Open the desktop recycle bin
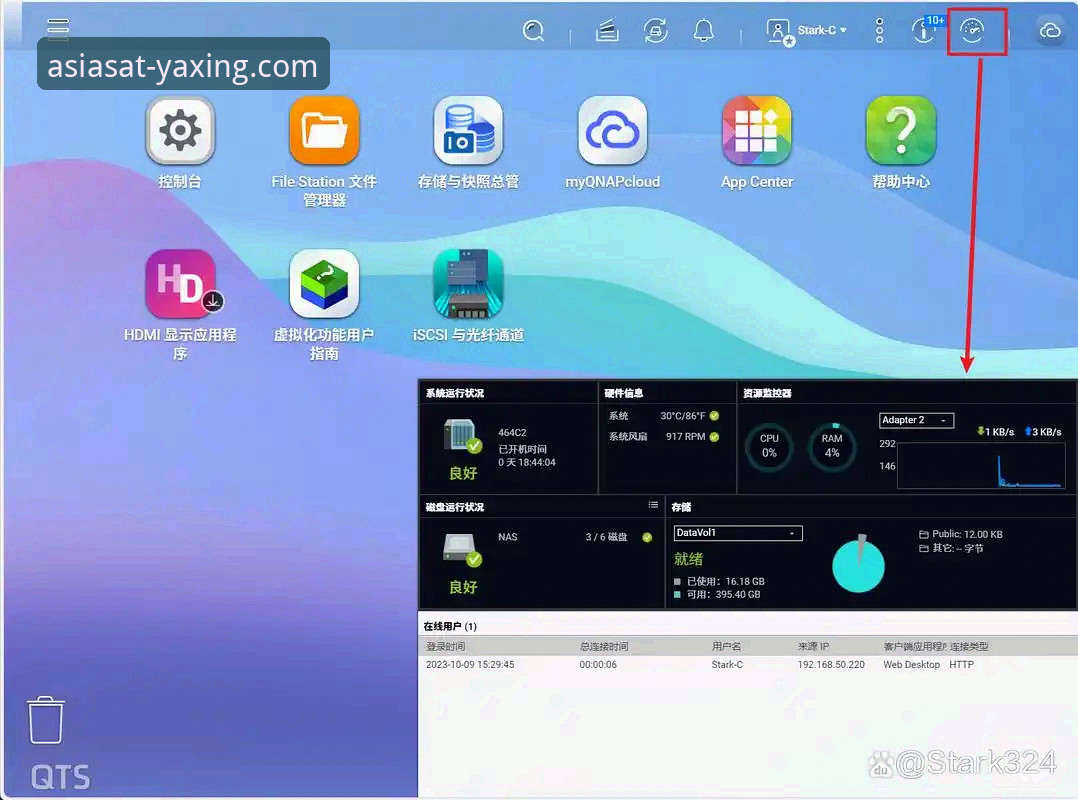This screenshot has height=800, width=1078. coord(46,720)
